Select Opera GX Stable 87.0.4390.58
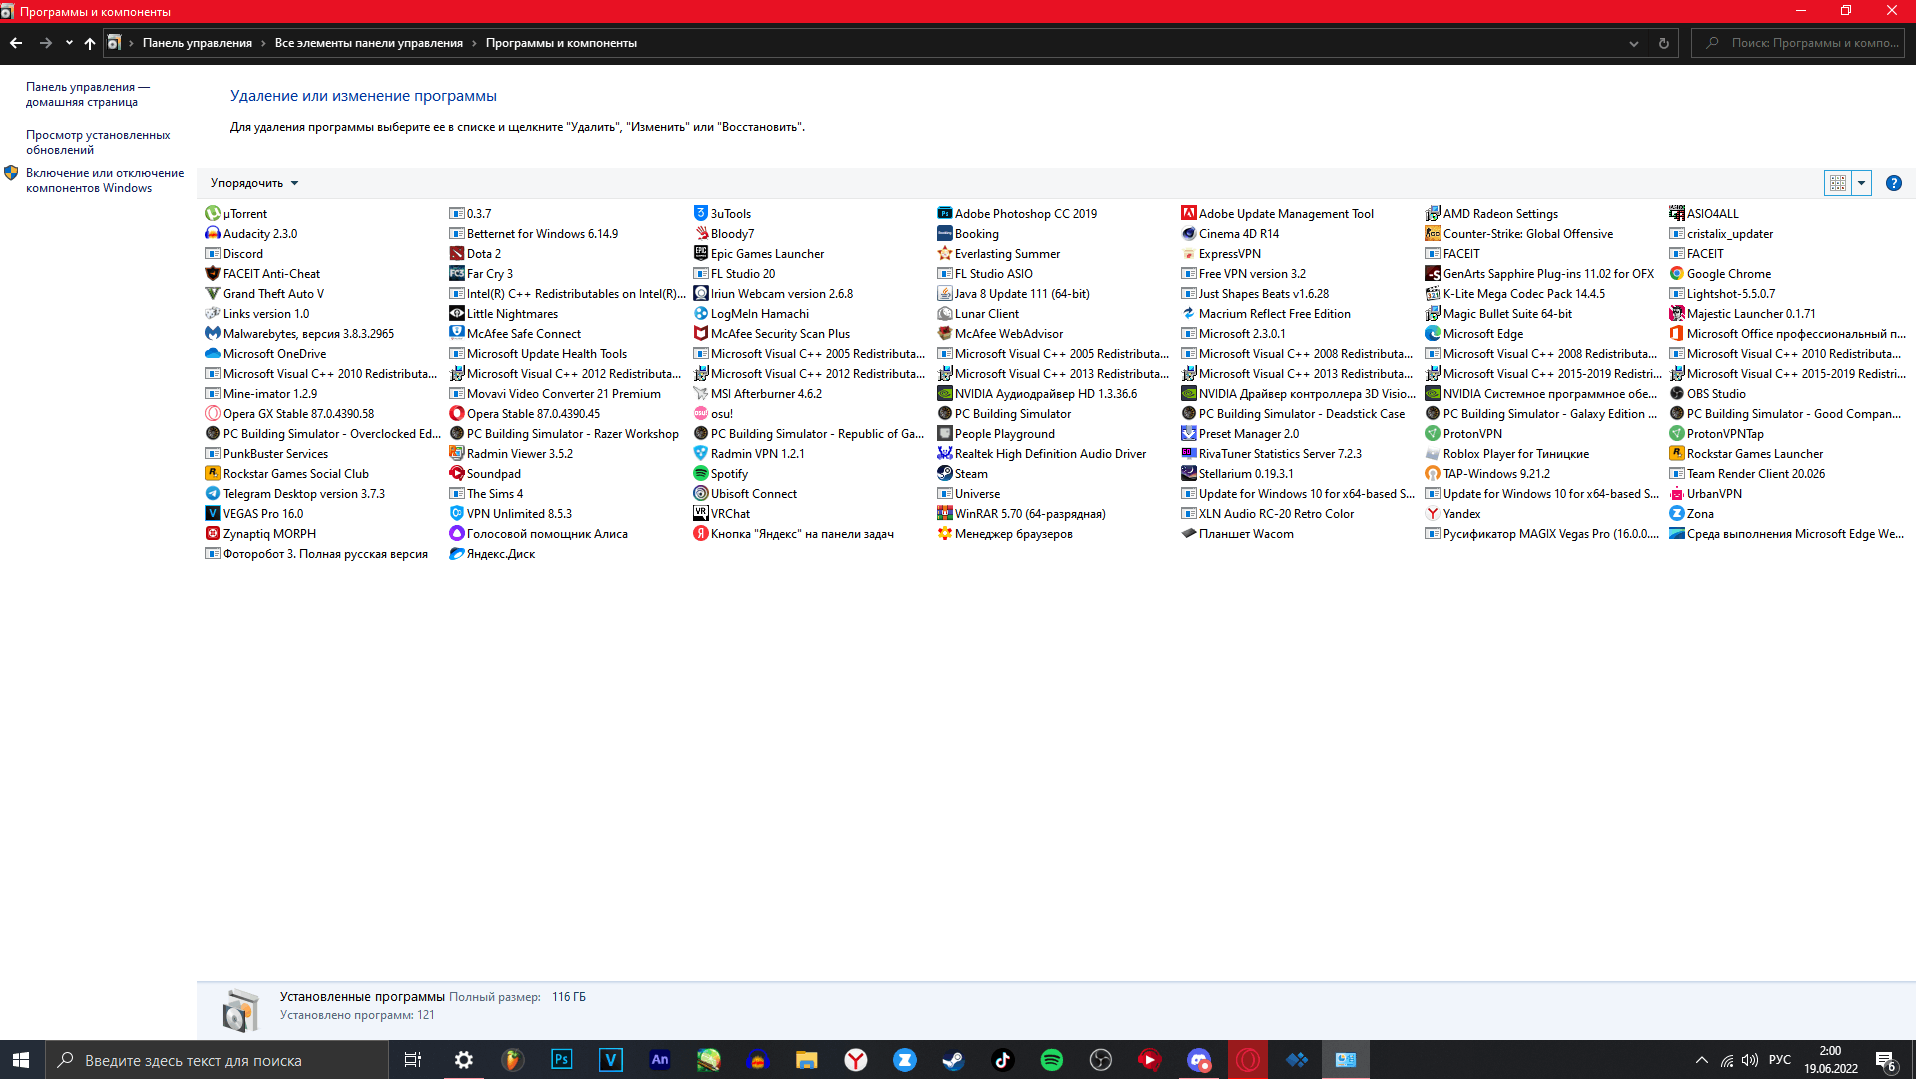Screen dimensions: 1916x1079 tap(290, 413)
